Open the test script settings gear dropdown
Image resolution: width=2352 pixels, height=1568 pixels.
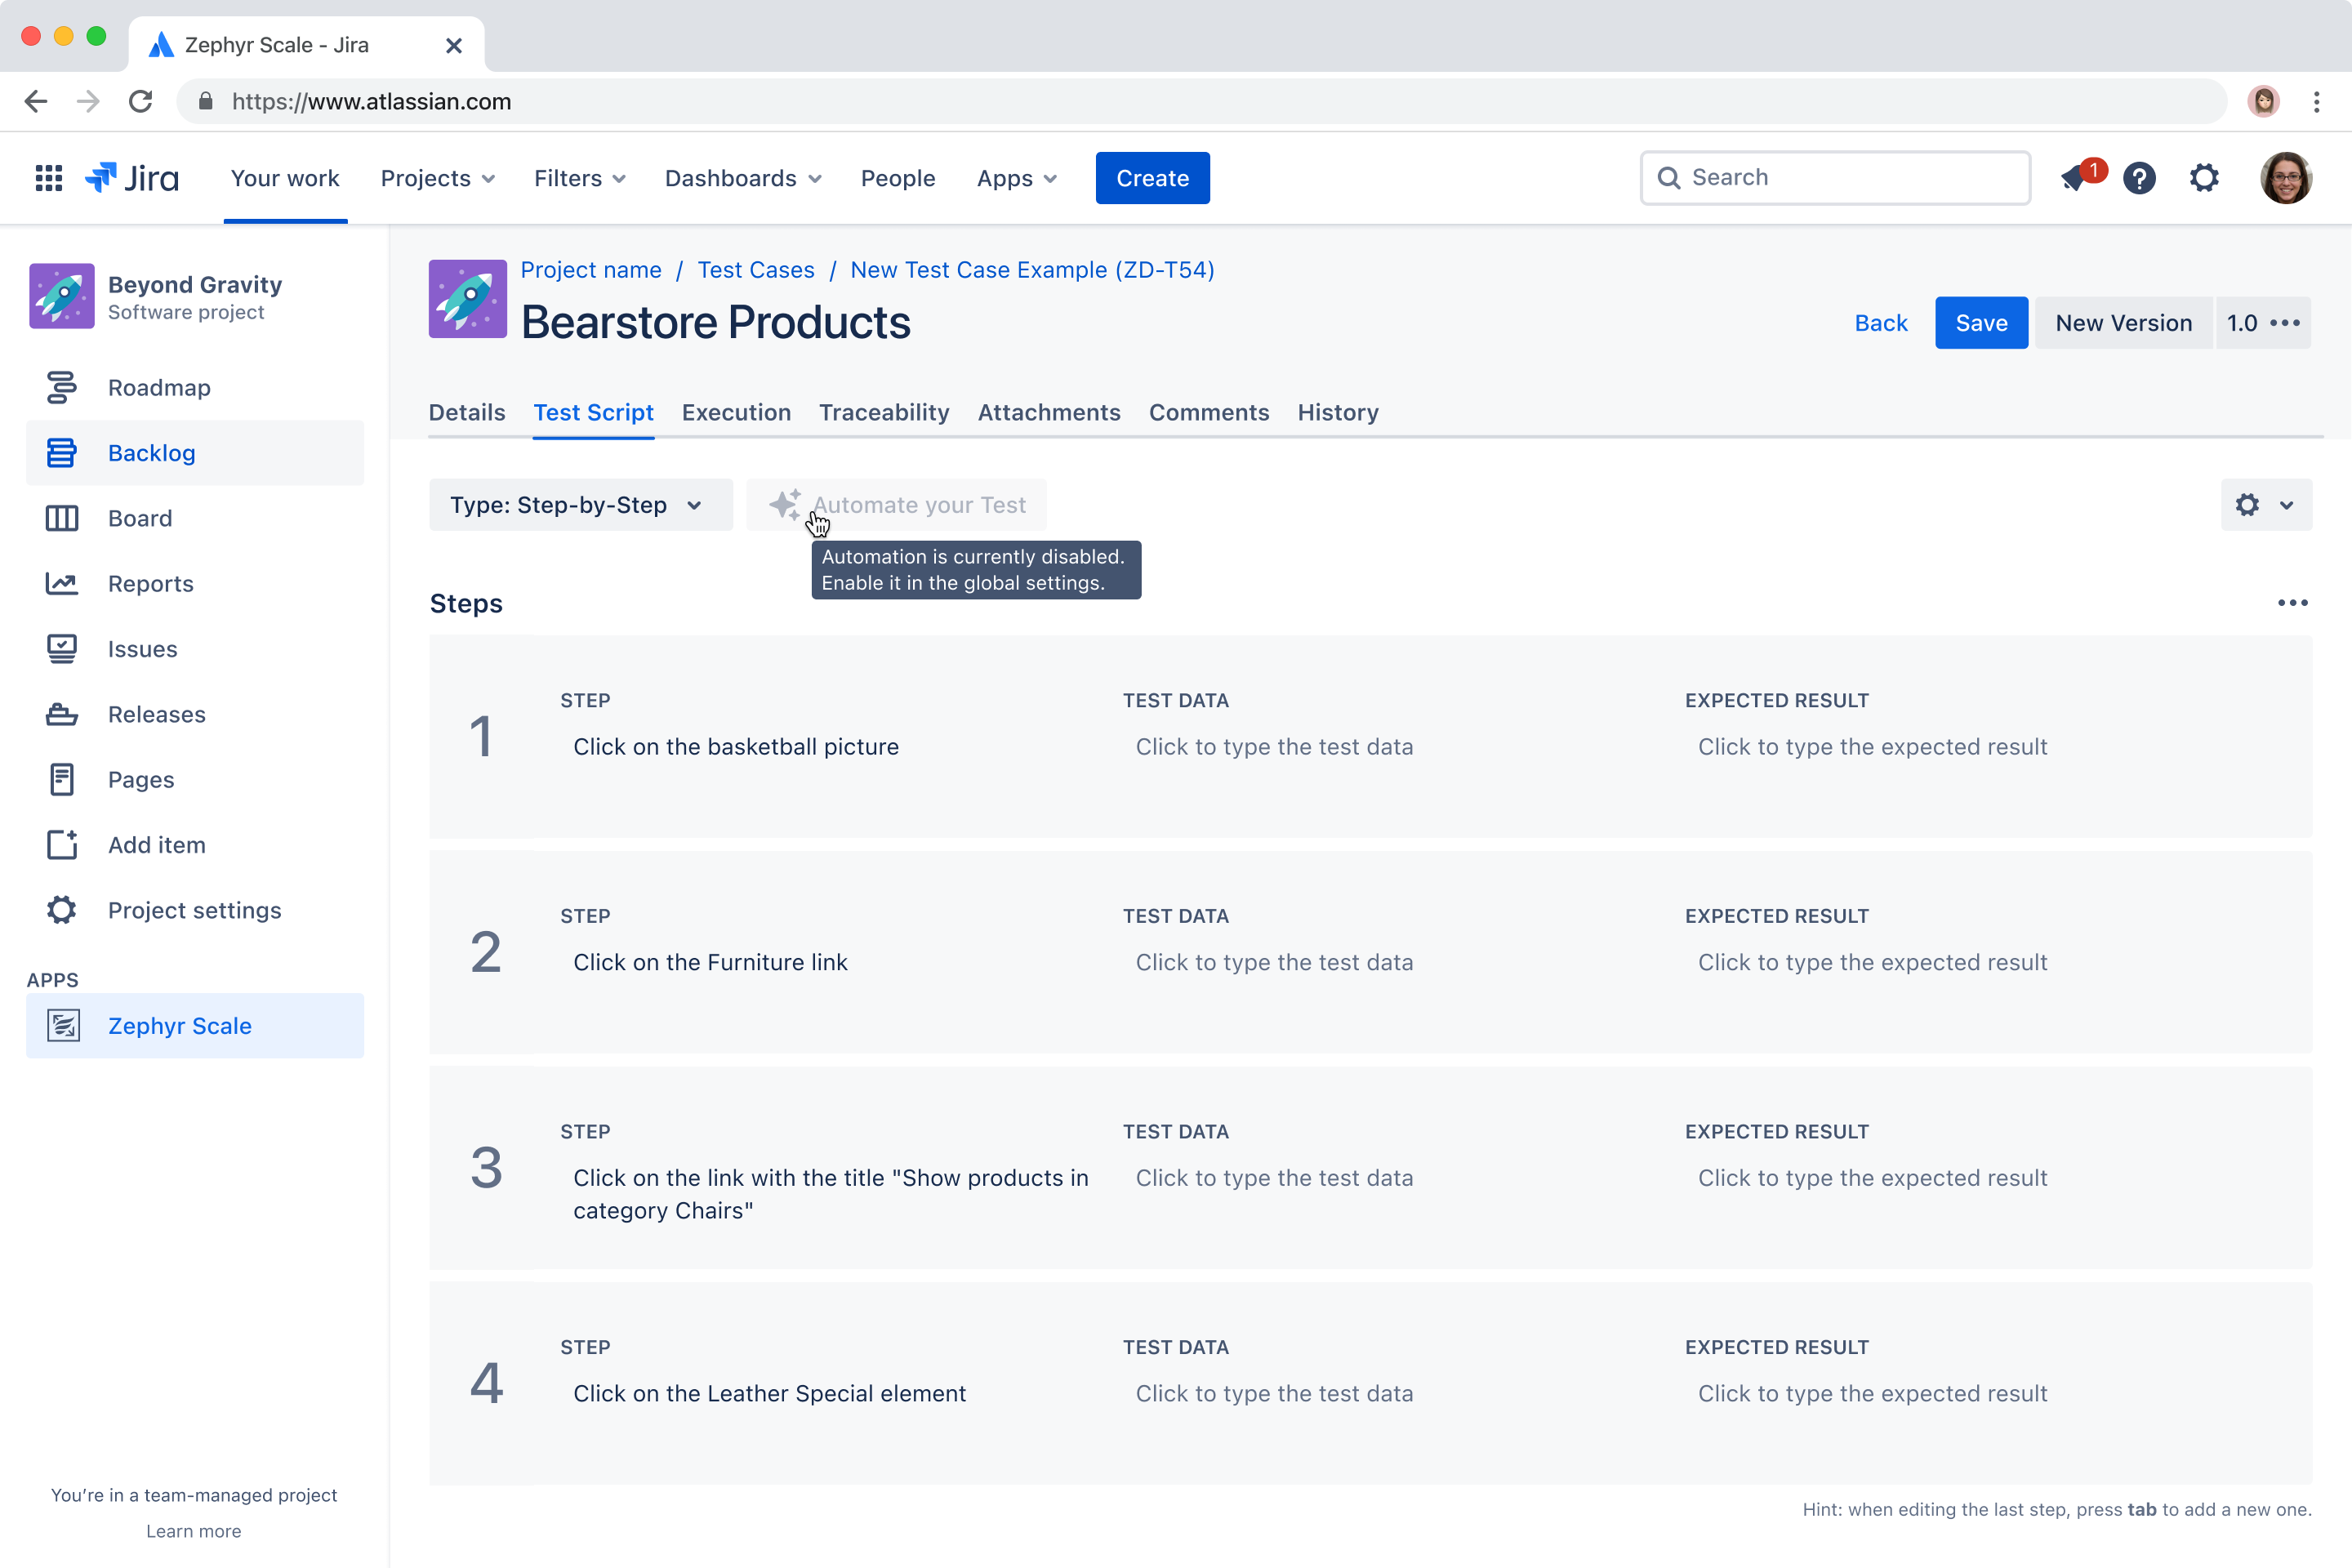pos(2266,505)
